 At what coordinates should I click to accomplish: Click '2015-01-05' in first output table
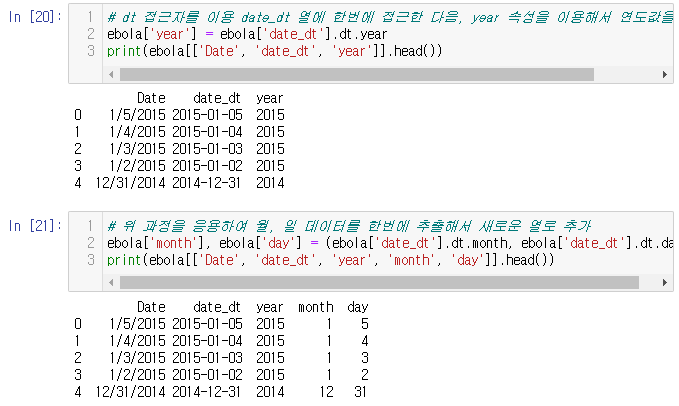(x=207, y=115)
